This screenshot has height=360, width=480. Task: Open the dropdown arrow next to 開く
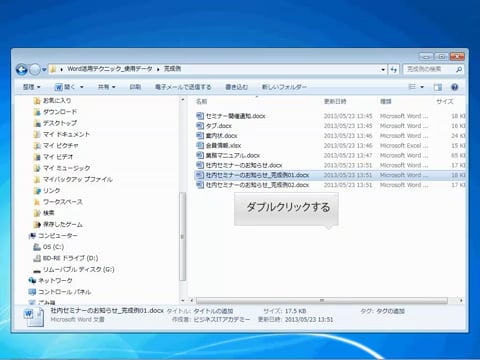point(82,87)
